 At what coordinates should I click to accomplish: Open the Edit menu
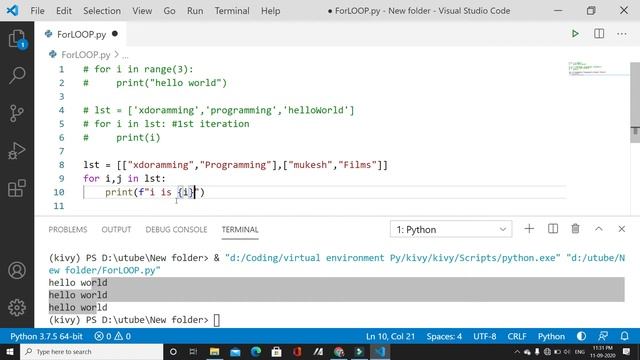coord(64,11)
